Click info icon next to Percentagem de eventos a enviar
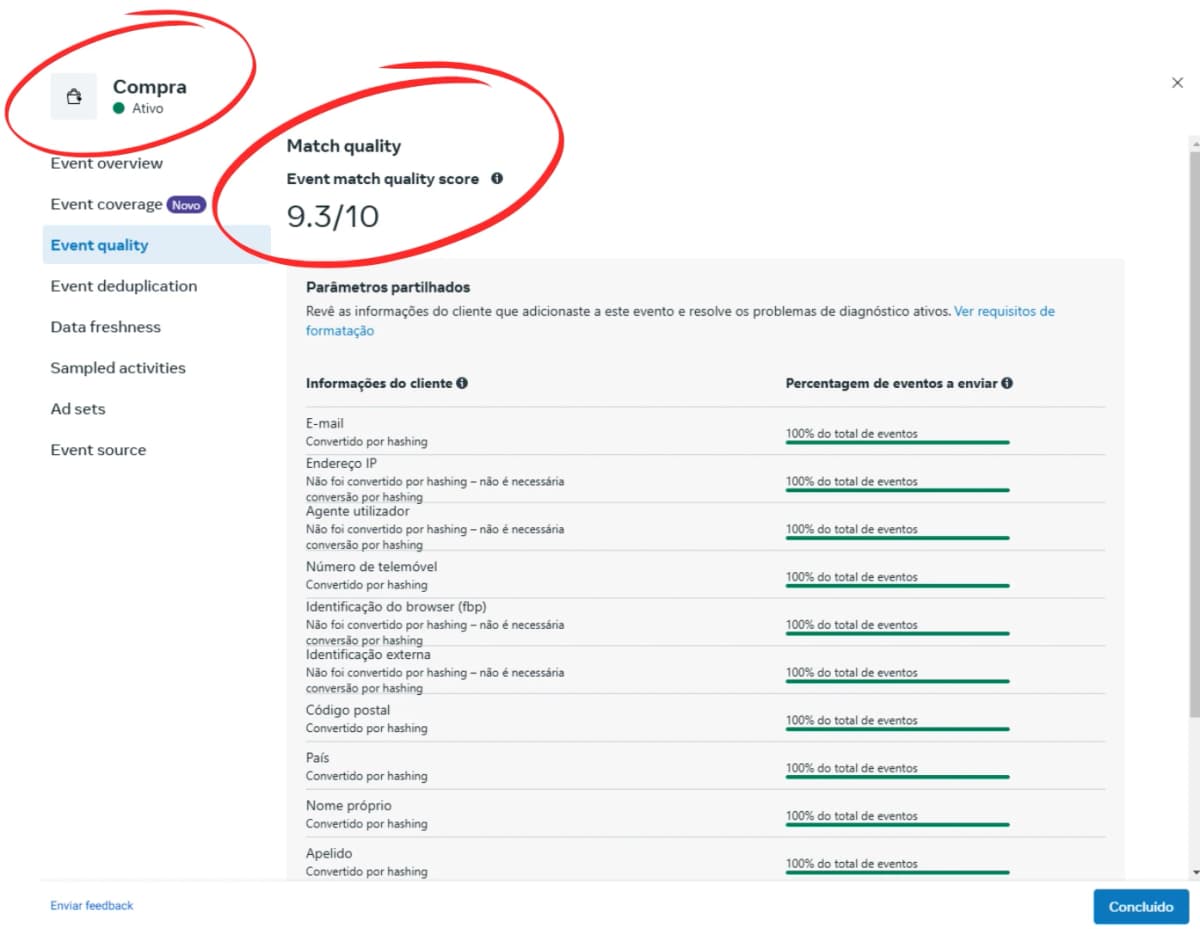This screenshot has width=1200, height=929. (x=1007, y=383)
